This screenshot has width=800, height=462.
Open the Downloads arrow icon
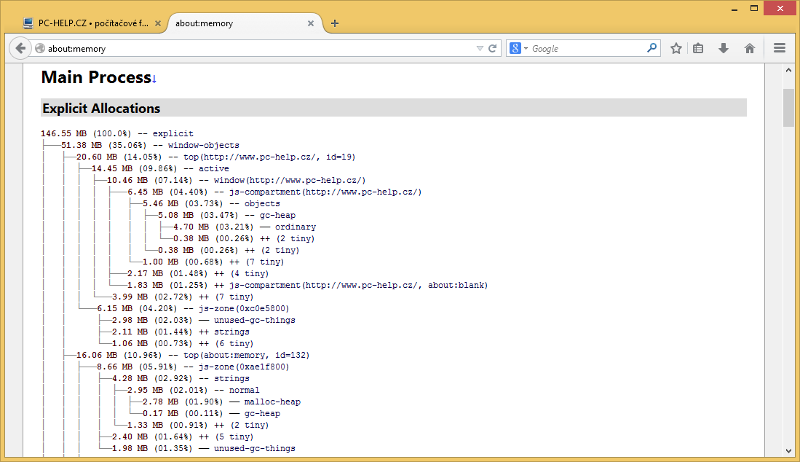point(723,48)
